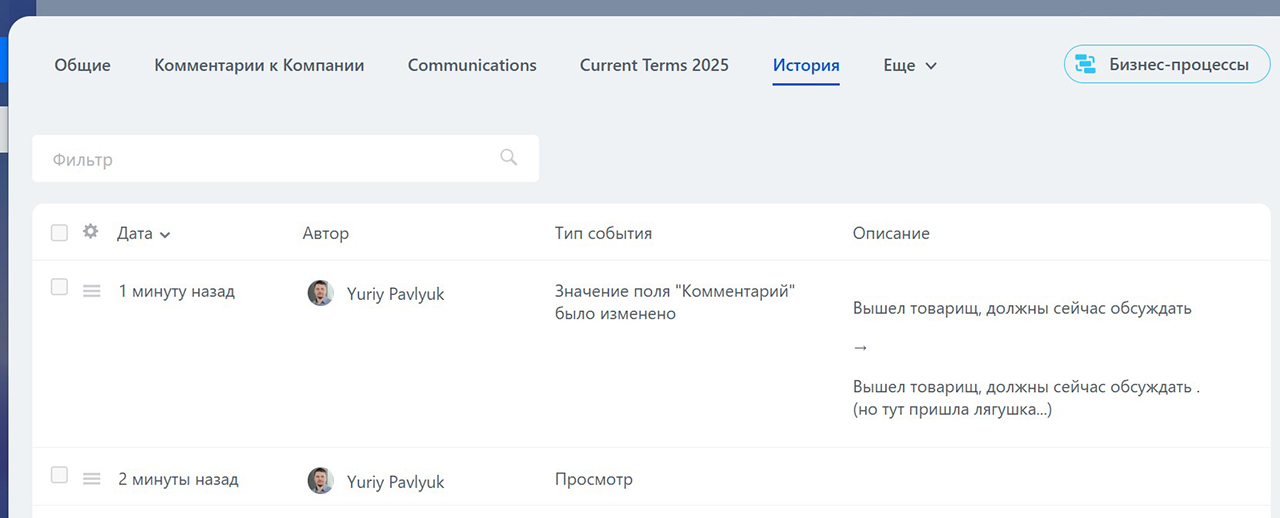Click Yuriy Pavlyuk avatar in Просмотр row
Screen dimensions: 1280x518
320,481
